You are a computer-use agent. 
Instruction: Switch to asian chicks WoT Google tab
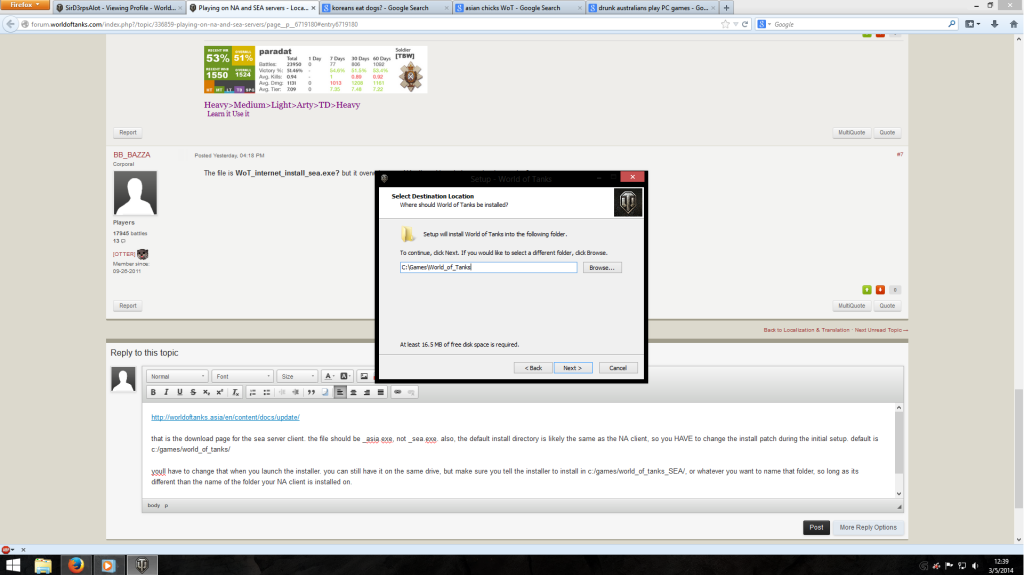click(x=519, y=8)
